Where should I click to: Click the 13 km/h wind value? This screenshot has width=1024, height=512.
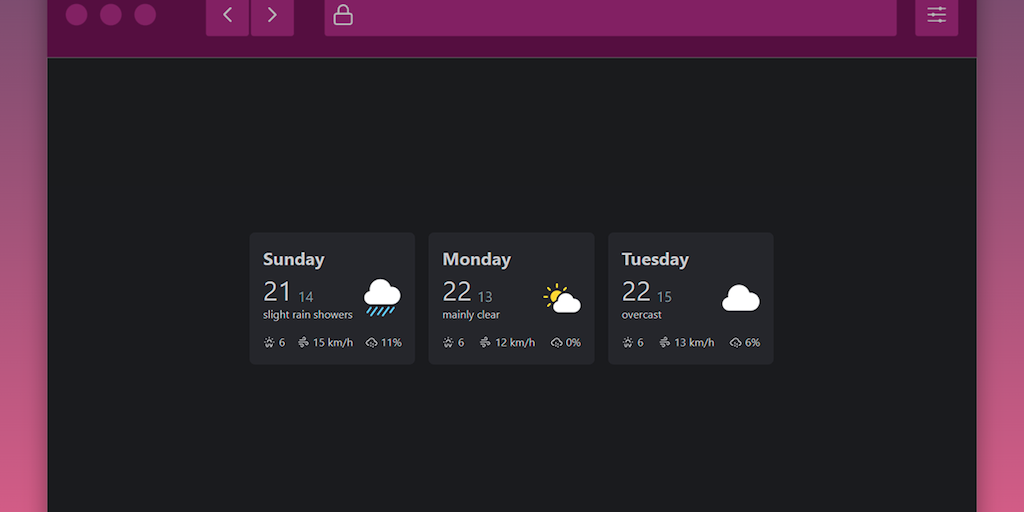coord(694,342)
